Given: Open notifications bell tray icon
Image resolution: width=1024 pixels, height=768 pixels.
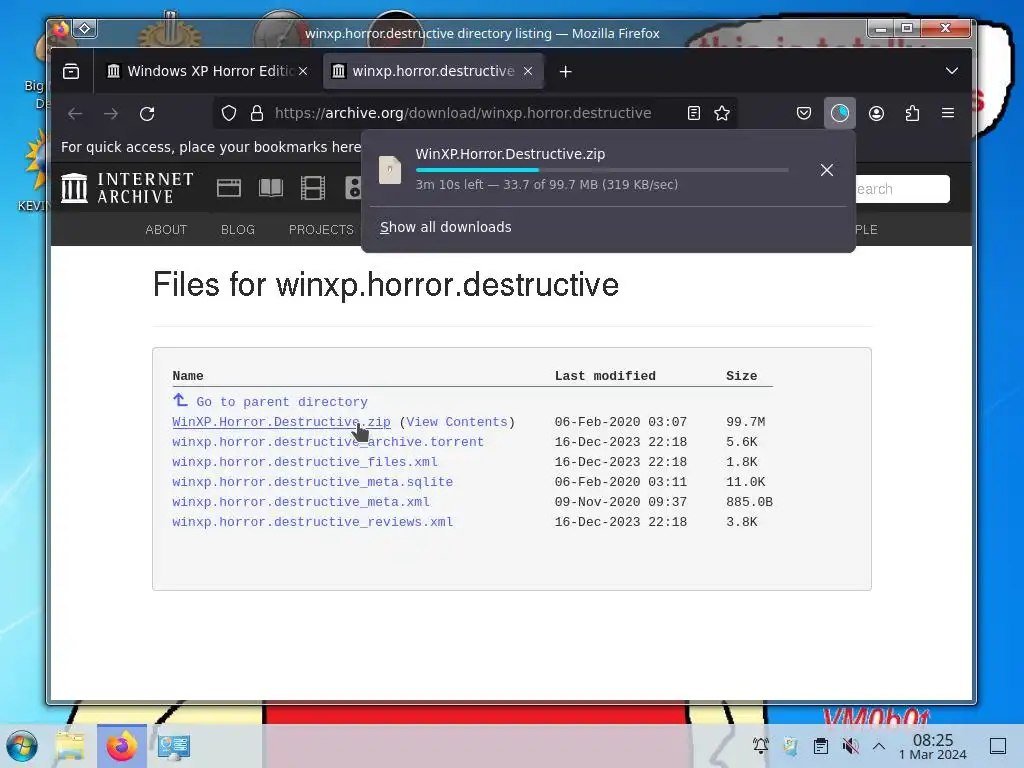Looking at the screenshot, I should click(x=760, y=745).
